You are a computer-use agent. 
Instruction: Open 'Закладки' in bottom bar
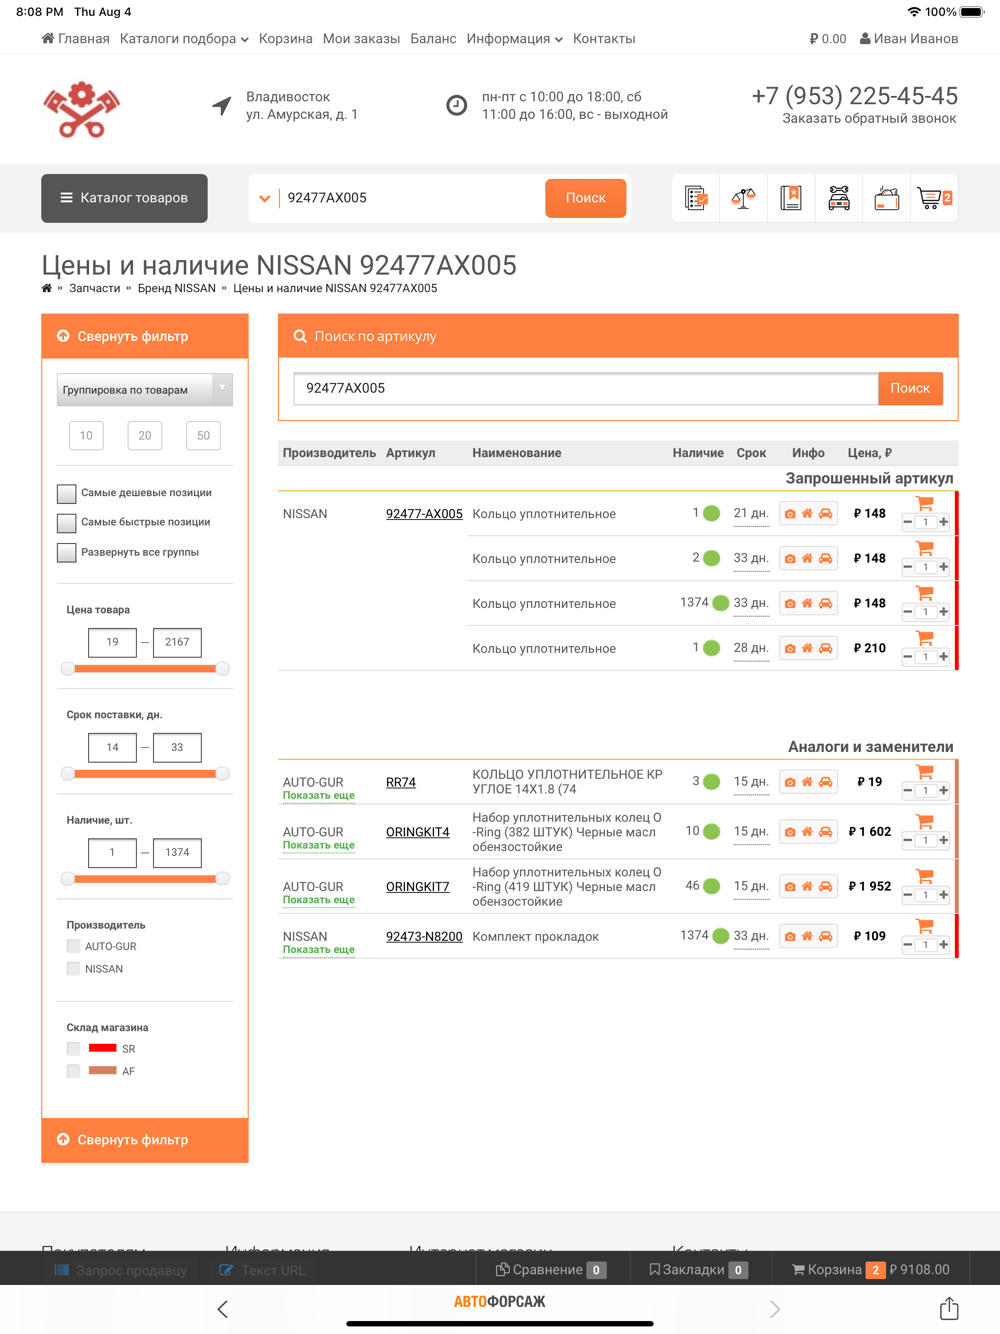click(698, 1270)
